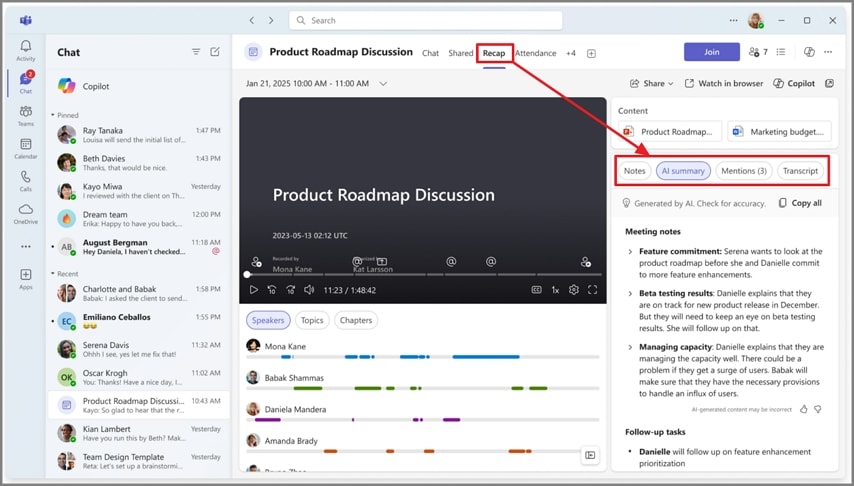
Task: Show the +4 hidden tabs
Action: tap(571, 53)
